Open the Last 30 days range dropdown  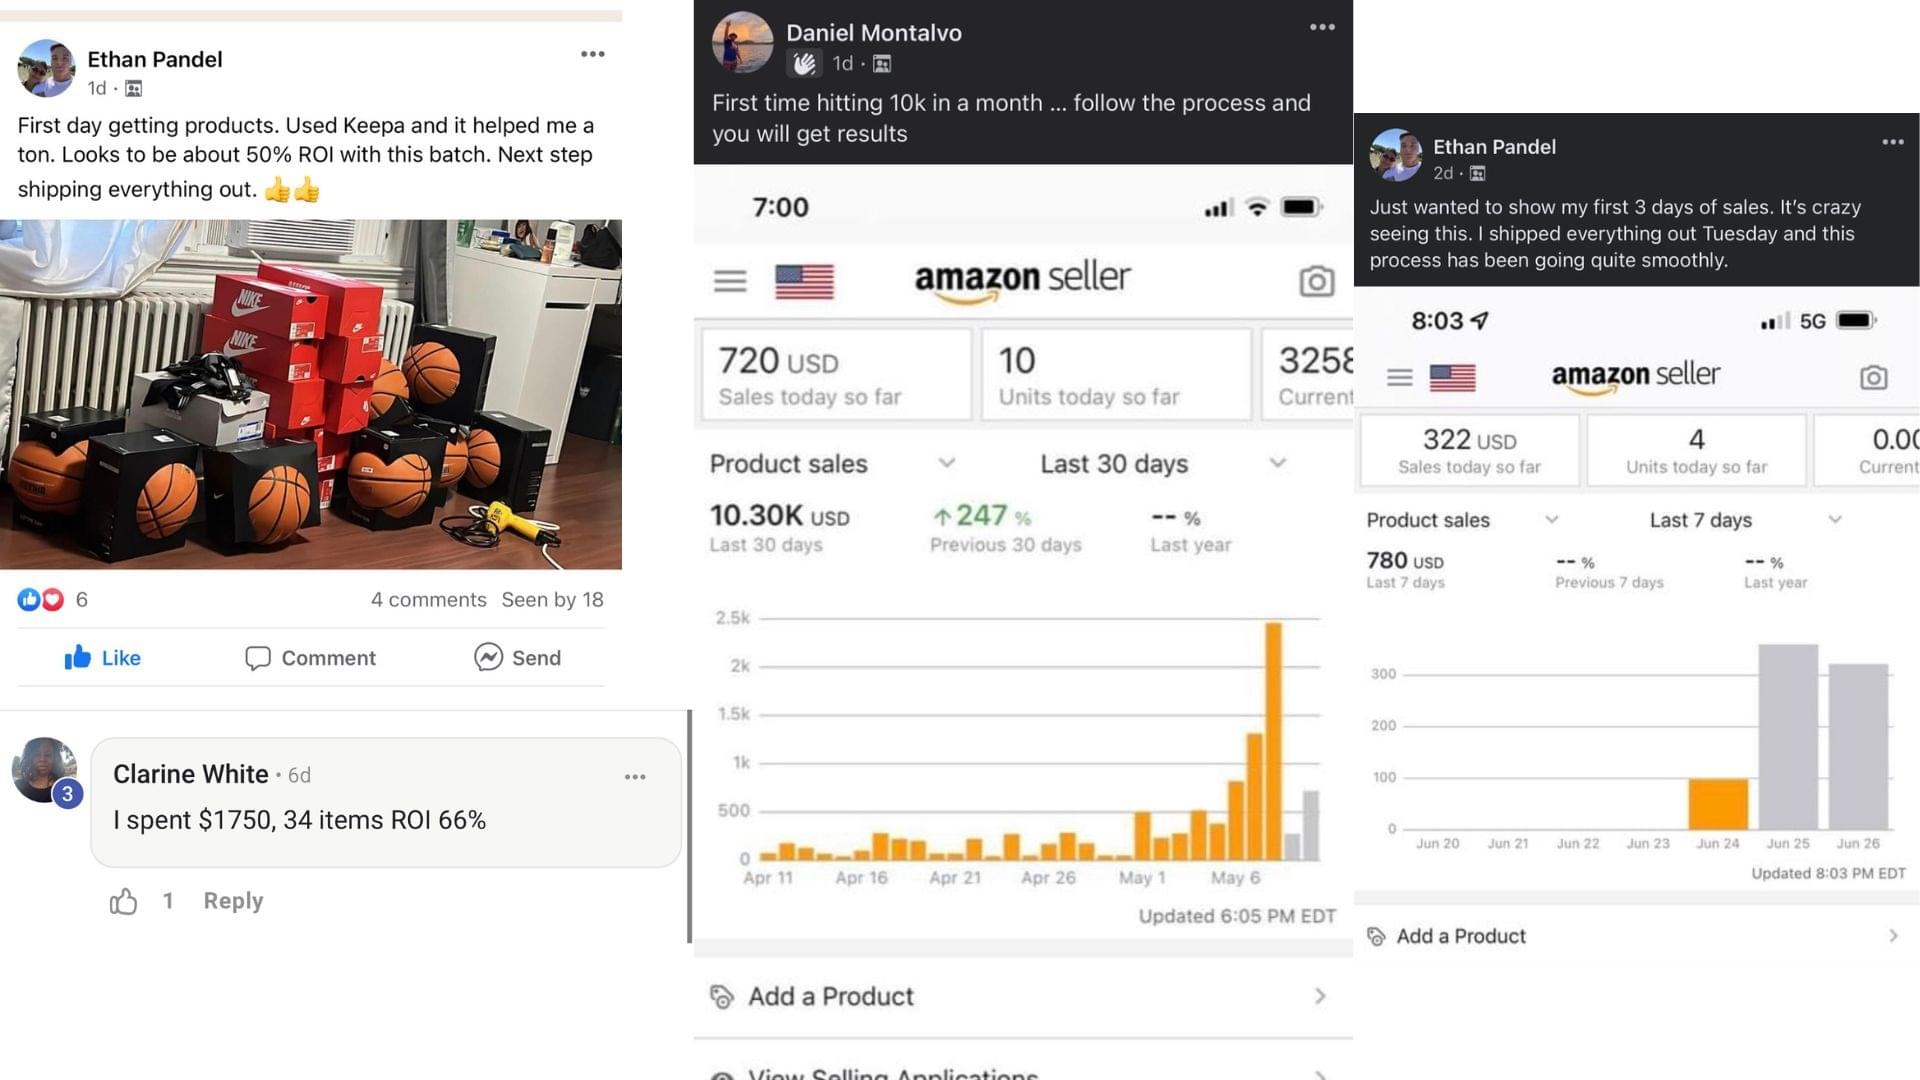coord(1277,463)
